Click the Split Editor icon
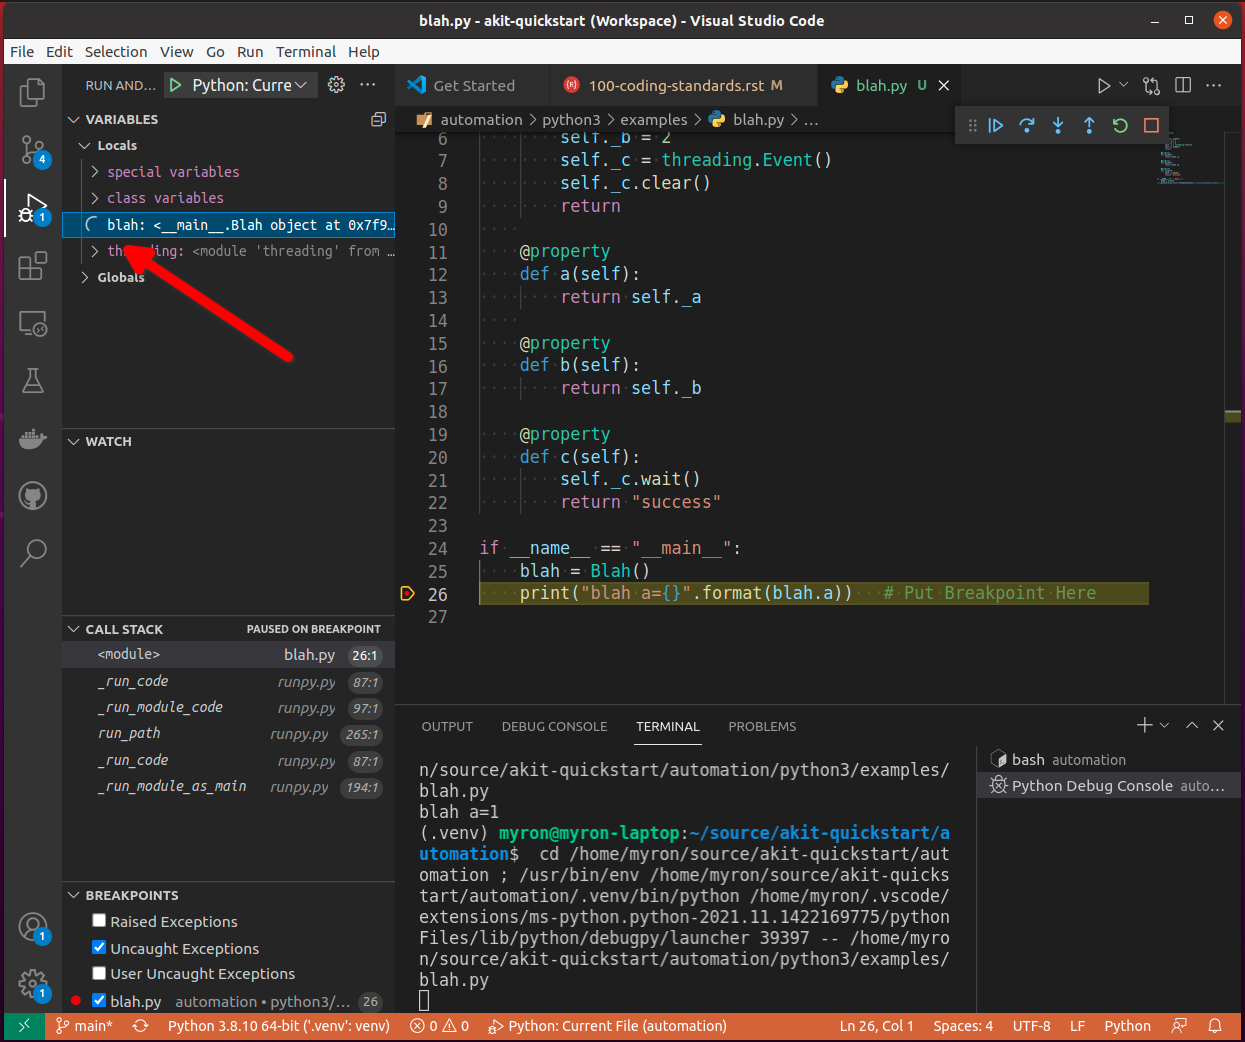Screen dimensions: 1245x1042 click(x=1182, y=85)
